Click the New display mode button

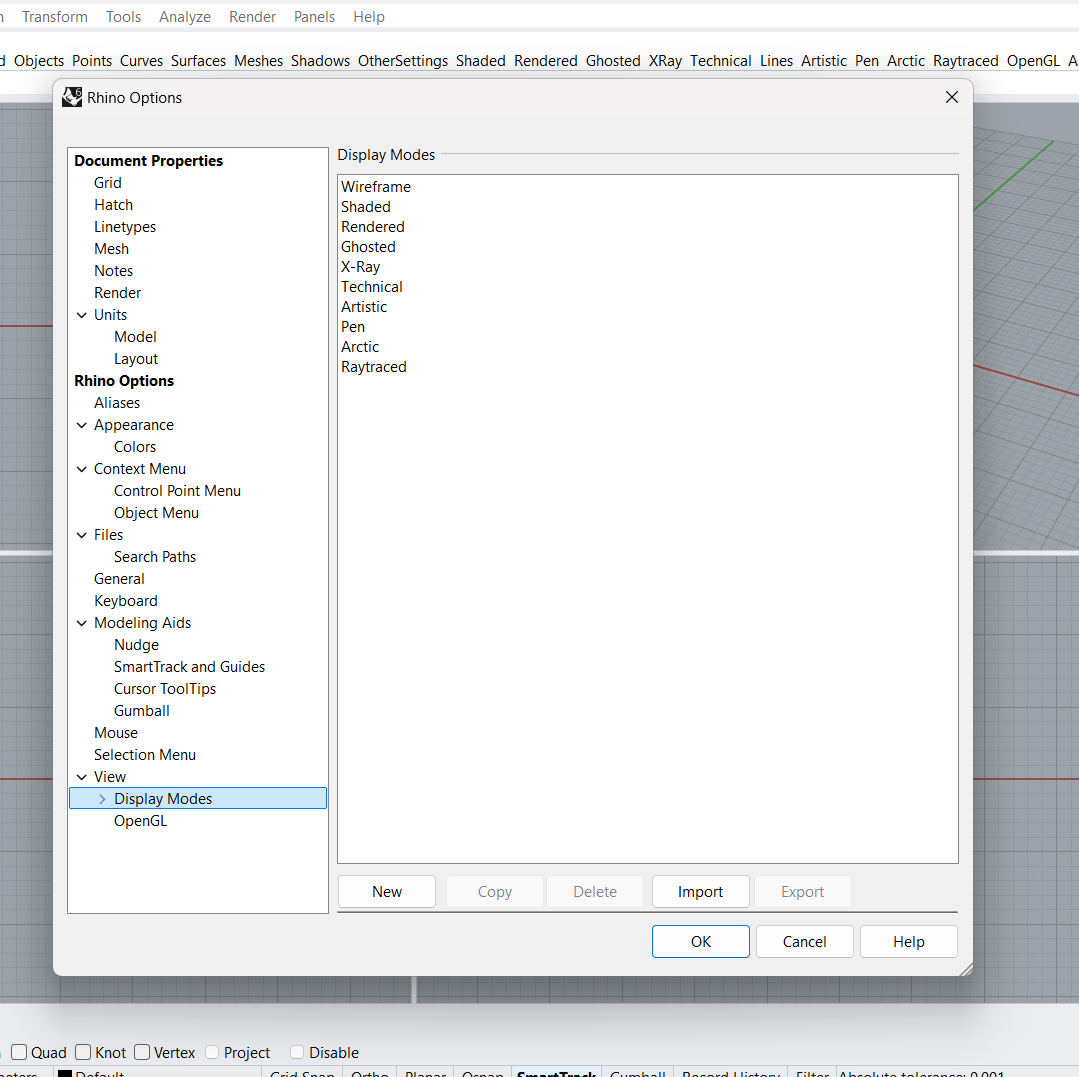387,892
